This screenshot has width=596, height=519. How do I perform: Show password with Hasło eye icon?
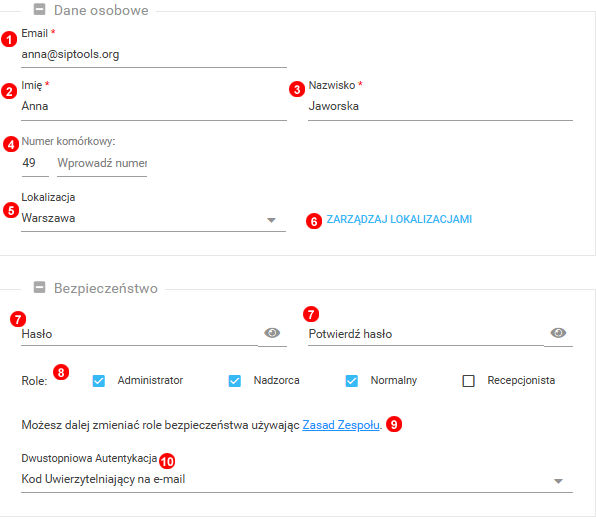click(x=272, y=333)
